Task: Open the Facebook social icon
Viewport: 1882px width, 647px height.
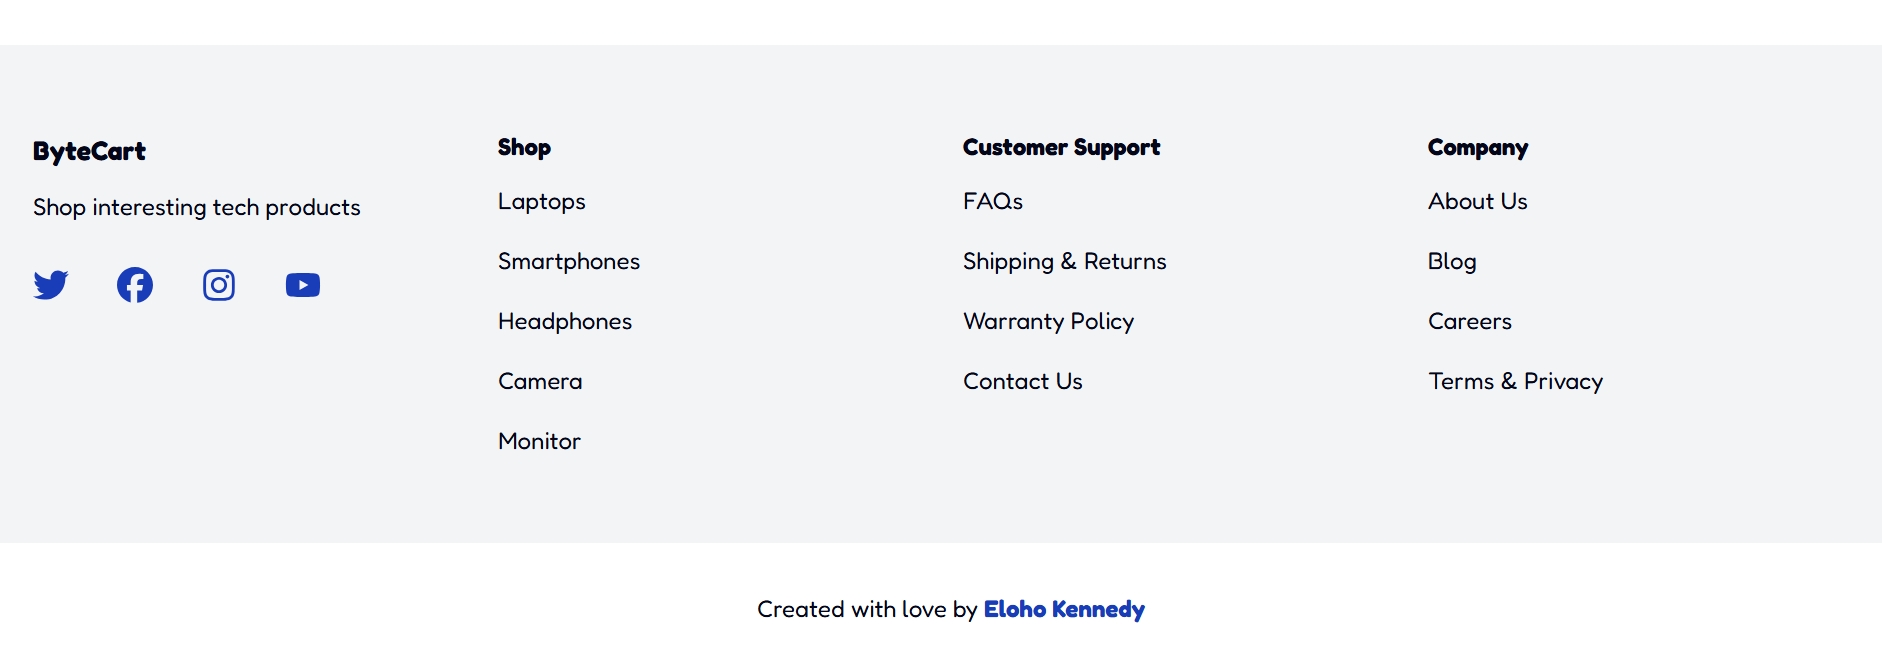Action: coord(135,285)
